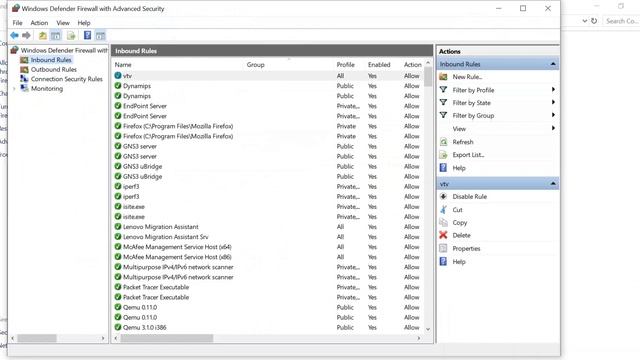Click the vtv rule status icon
The width and height of the screenshot is (640, 360).
tap(118, 76)
